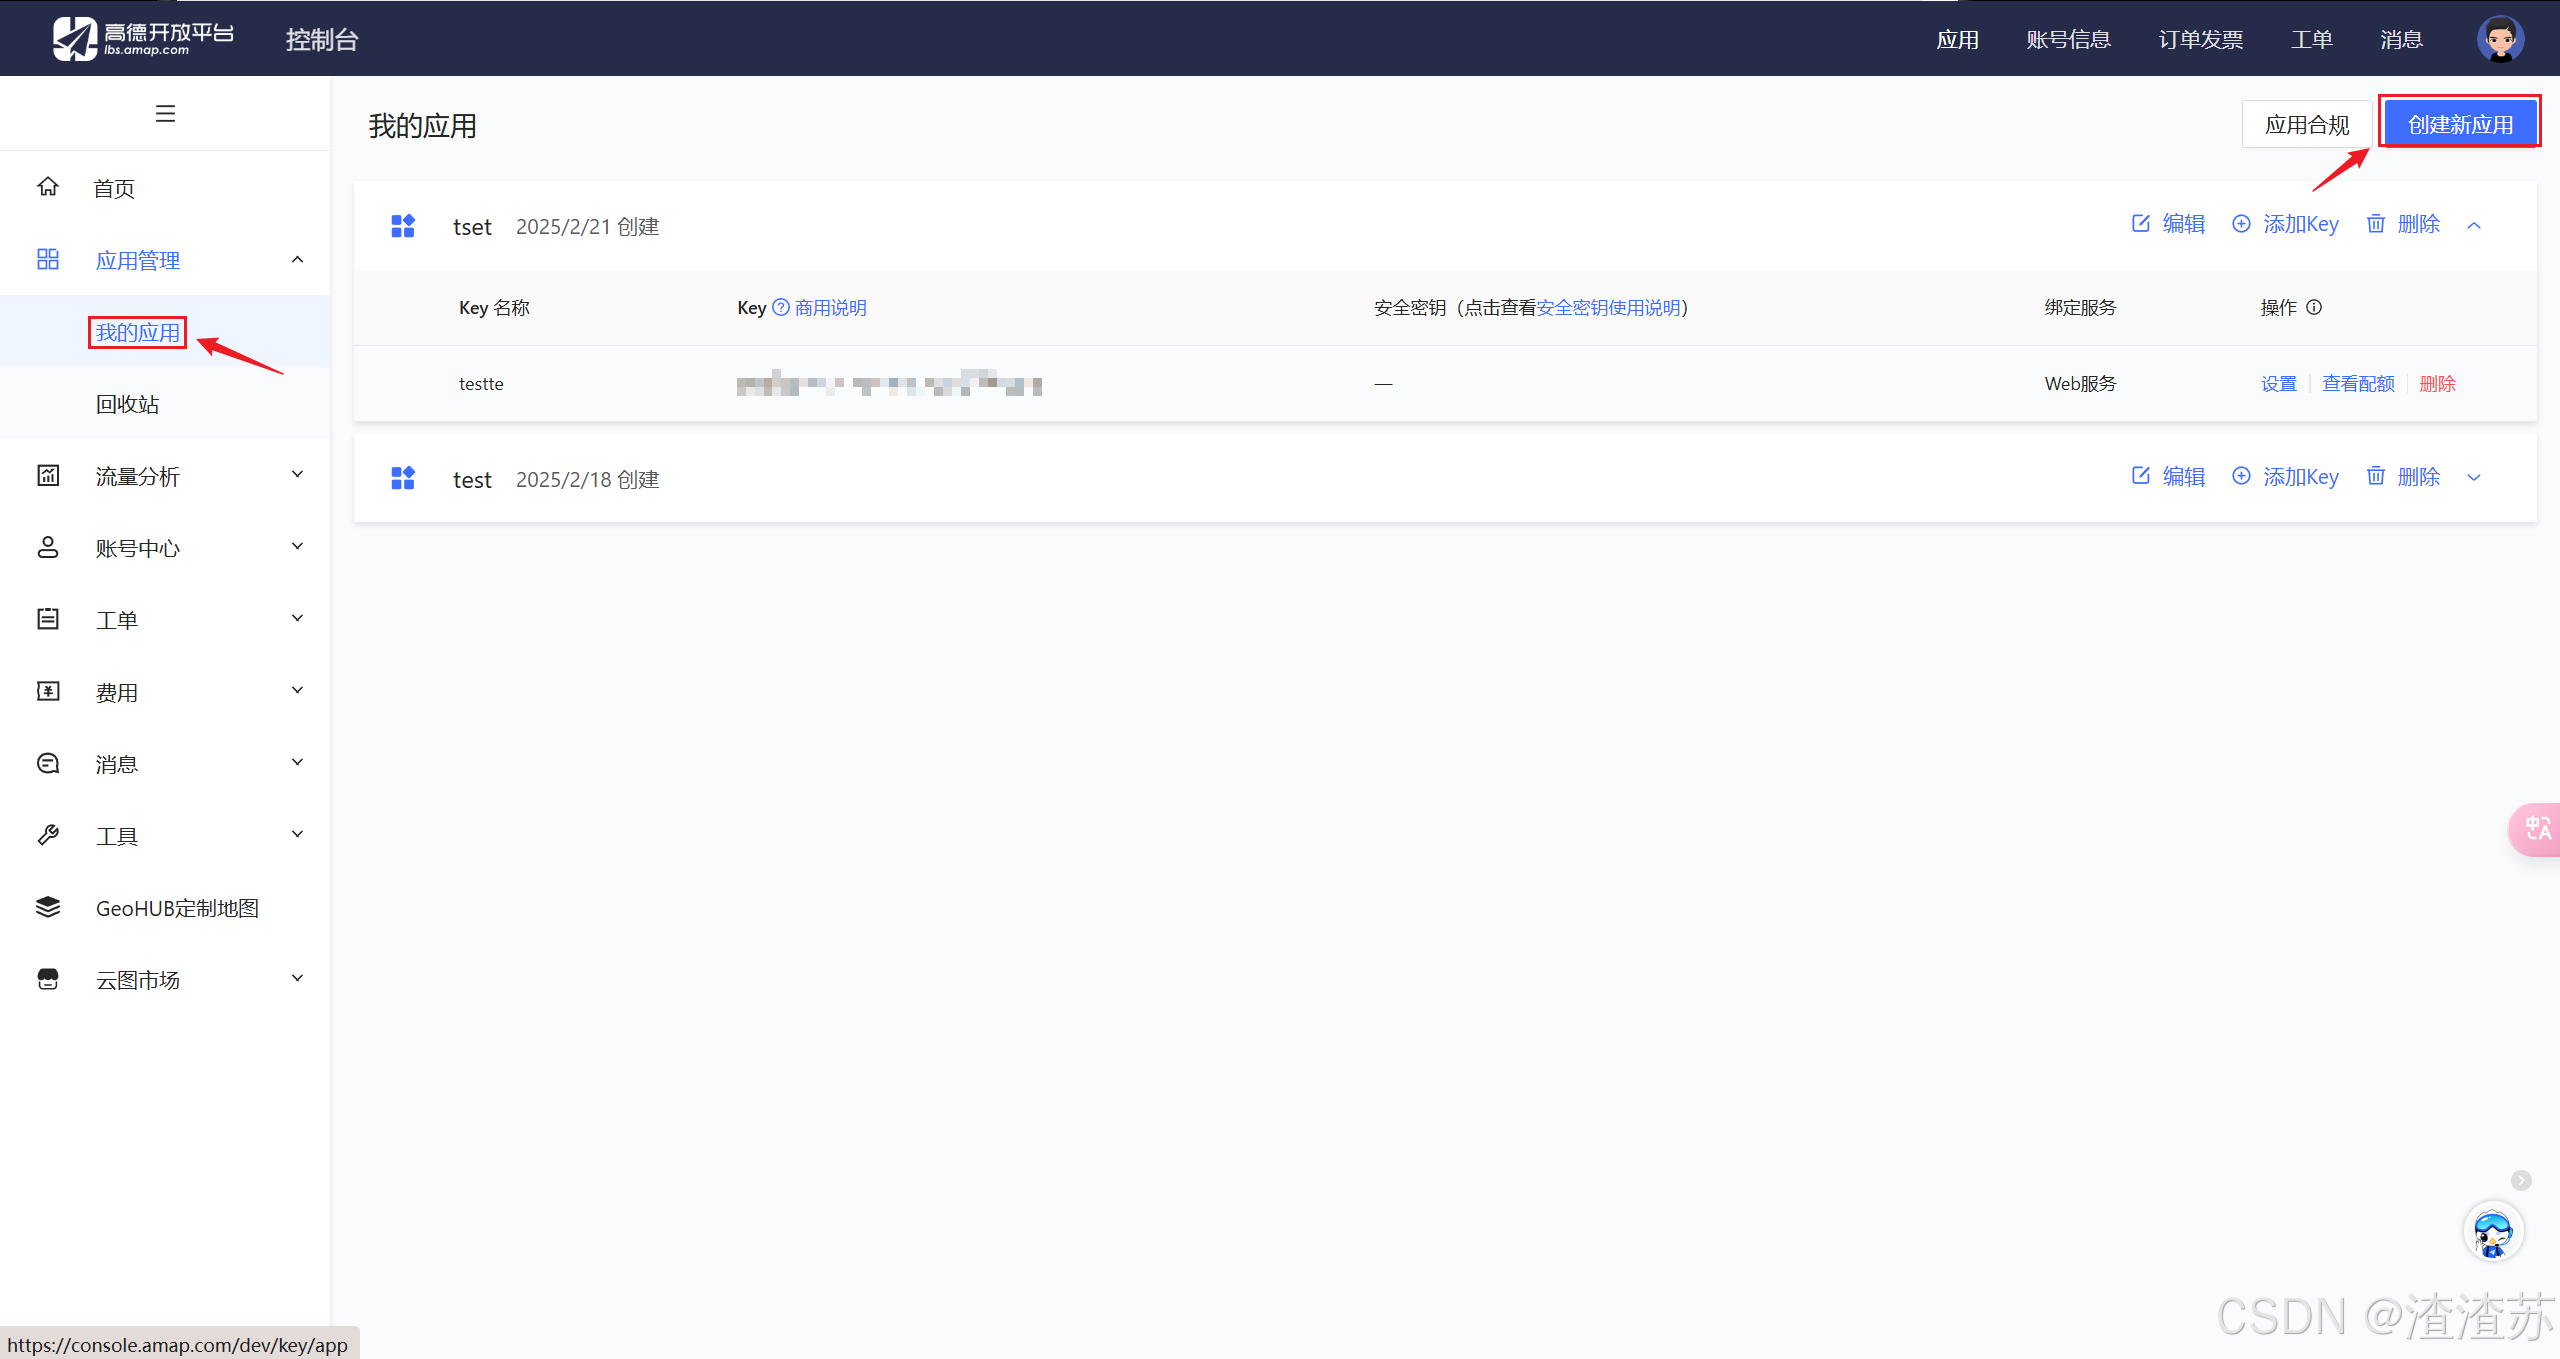The width and height of the screenshot is (2560, 1359).
Task: Click the home icon beside 首页
Action: (x=48, y=187)
